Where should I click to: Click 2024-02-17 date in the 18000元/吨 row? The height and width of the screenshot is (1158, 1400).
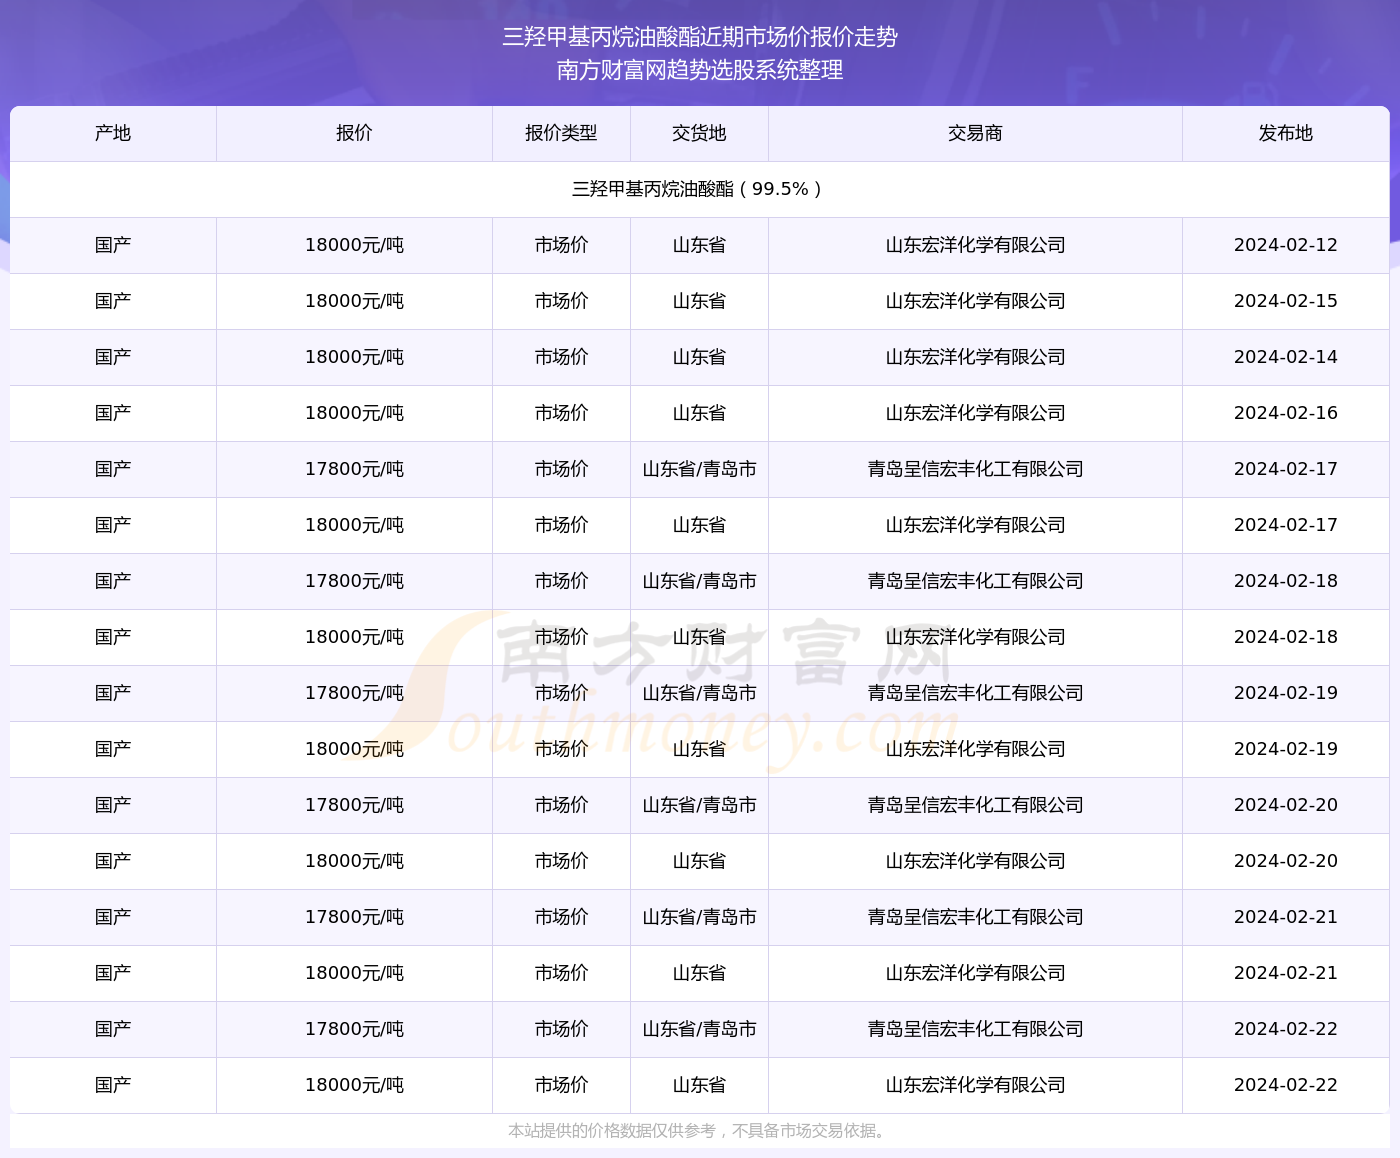click(1285, 525)
